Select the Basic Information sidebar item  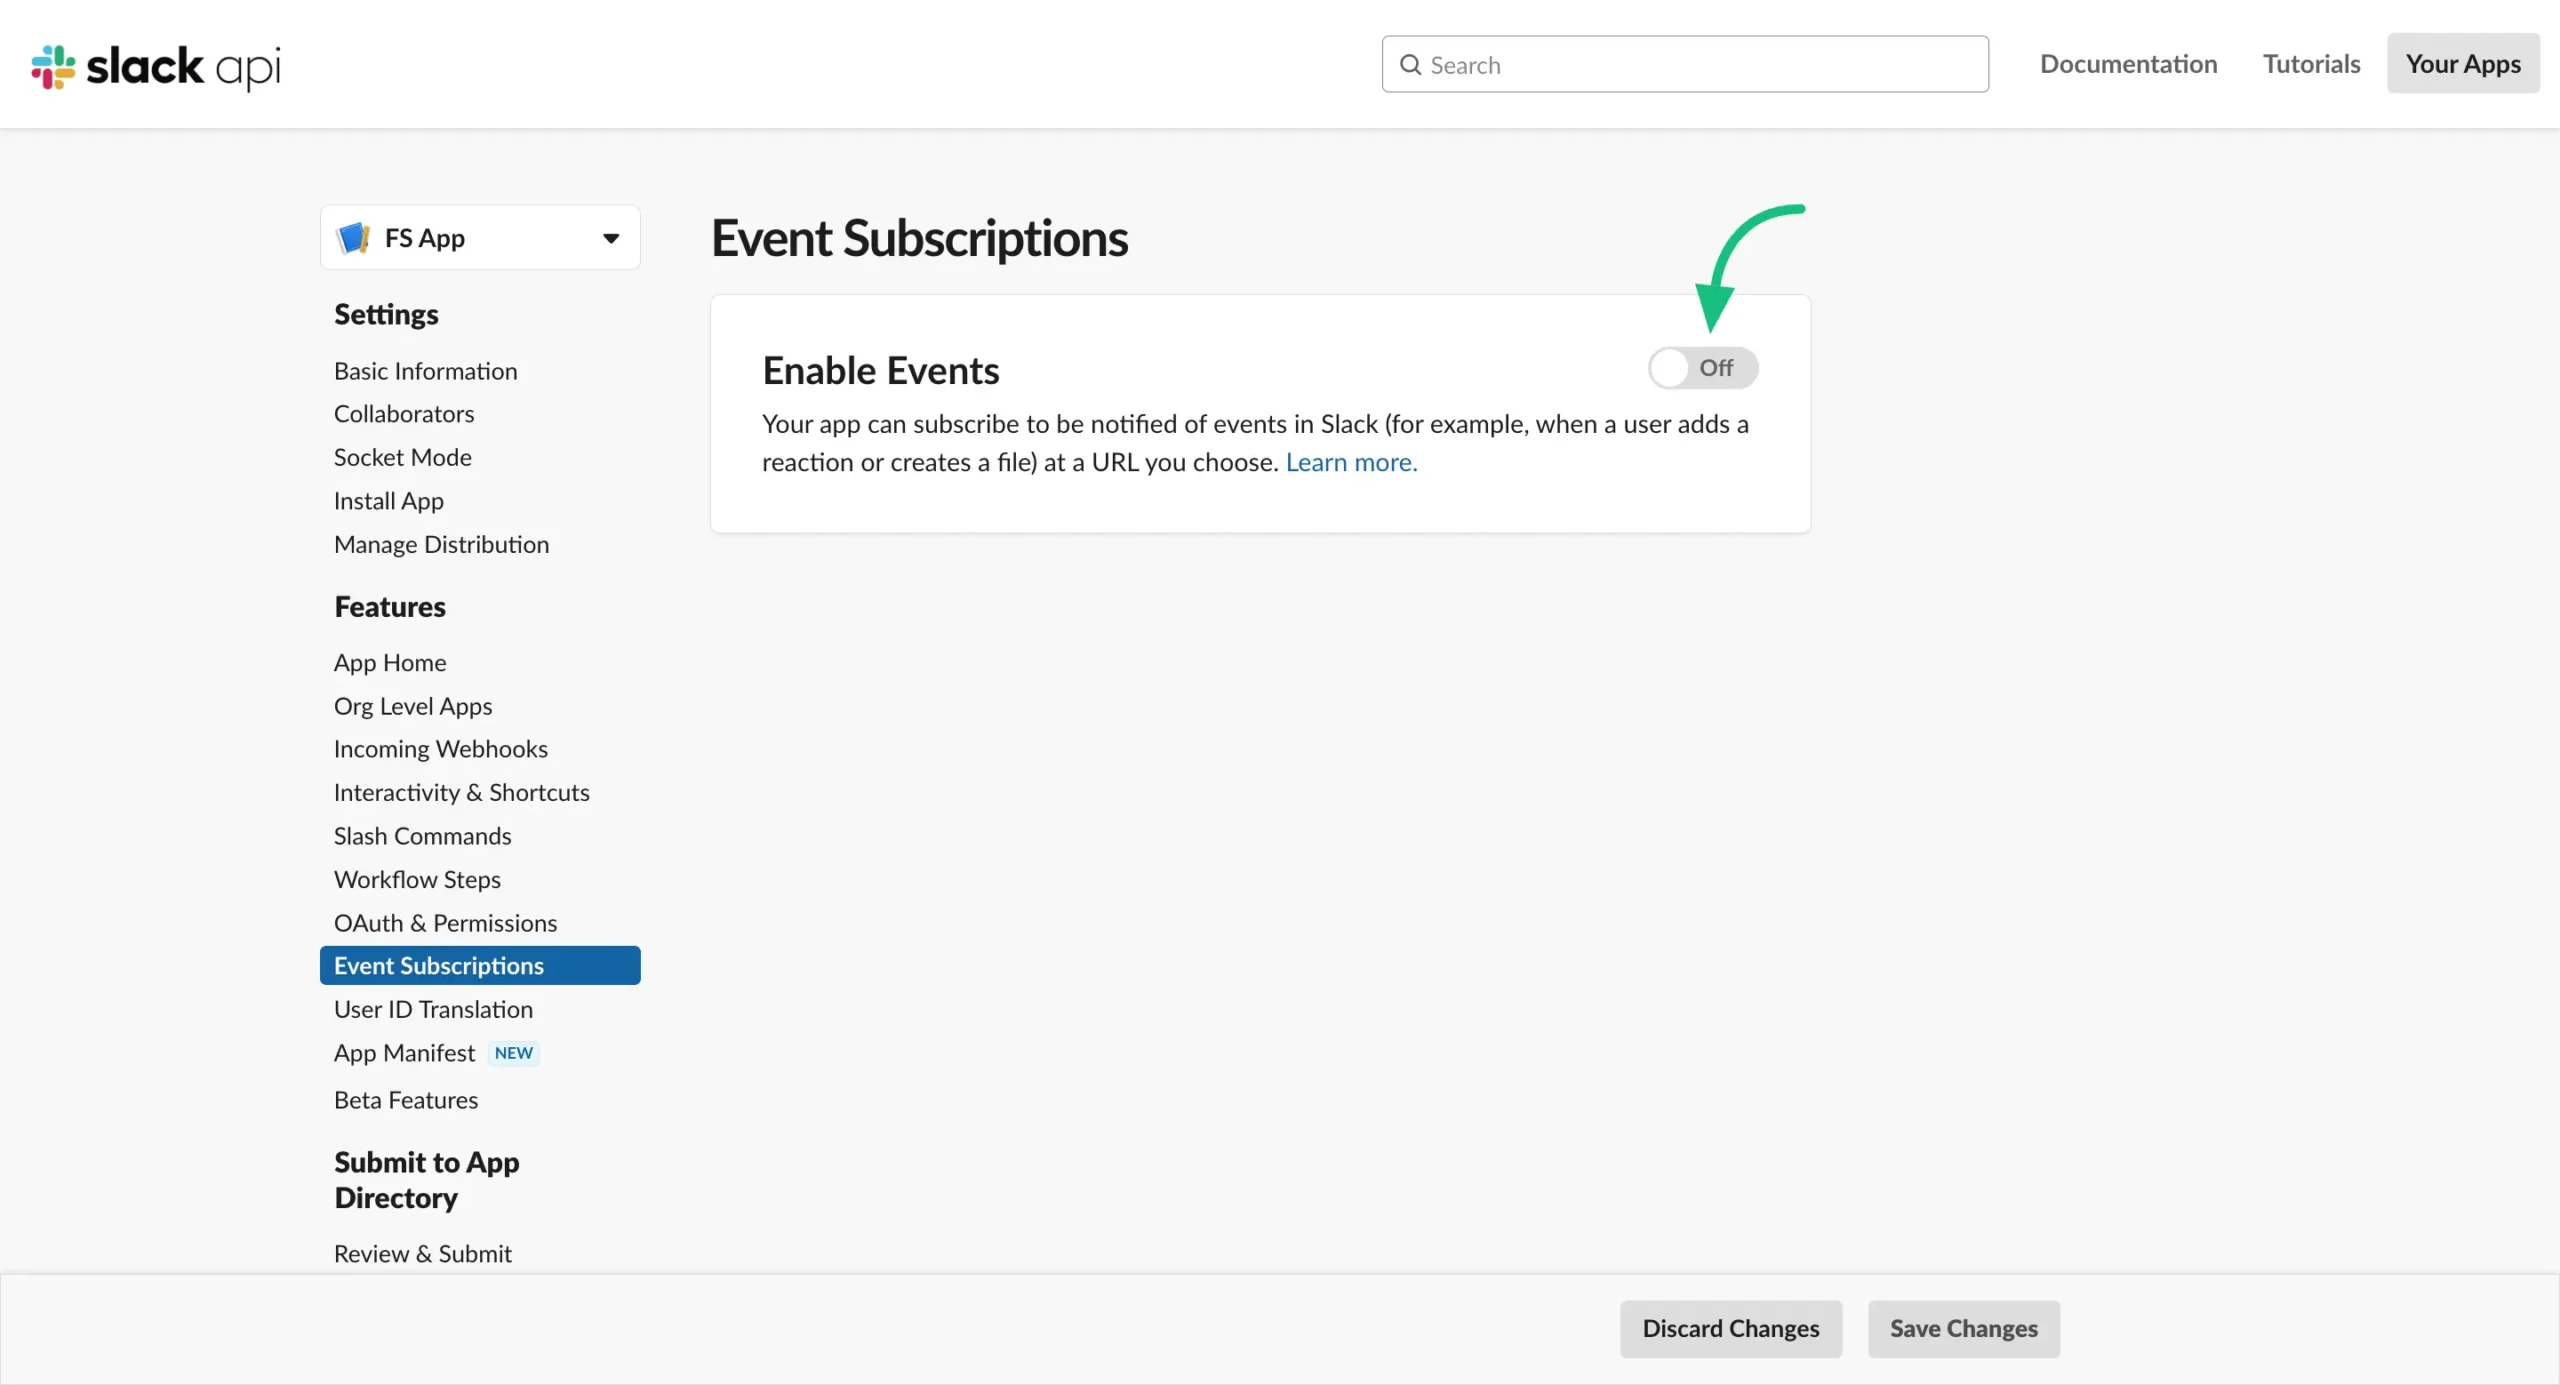(x=425, y=372)
